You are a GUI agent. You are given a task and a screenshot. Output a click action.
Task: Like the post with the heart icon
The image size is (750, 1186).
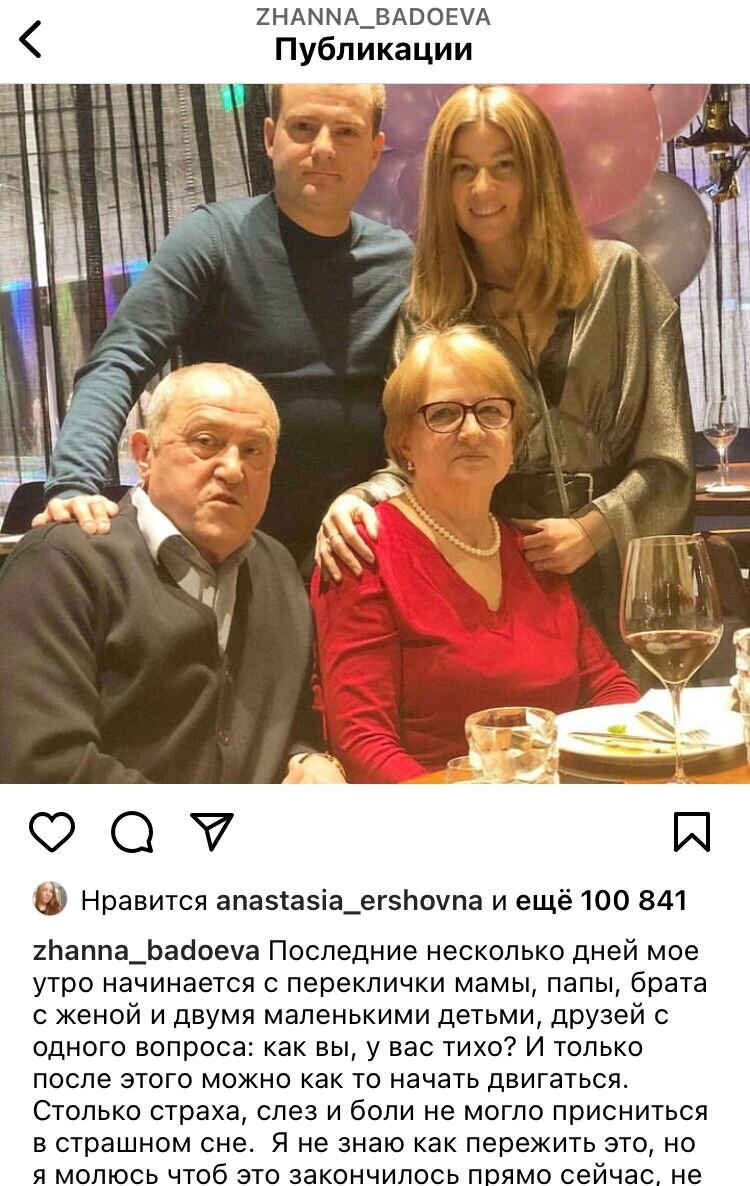click(x=52, y=832)
